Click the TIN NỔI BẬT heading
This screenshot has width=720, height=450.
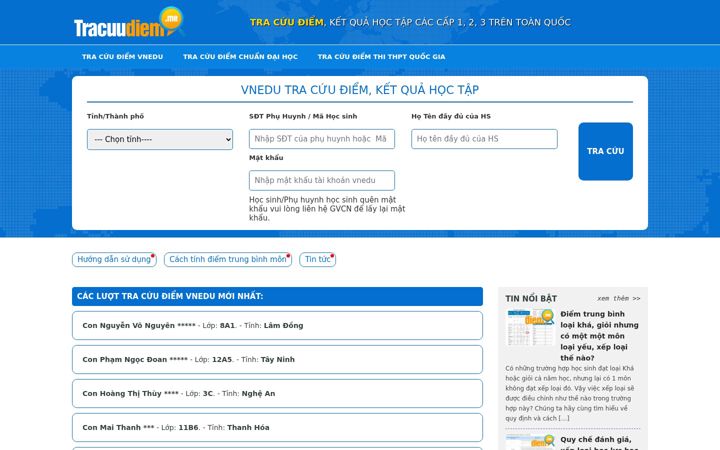[x=531, y=298]
